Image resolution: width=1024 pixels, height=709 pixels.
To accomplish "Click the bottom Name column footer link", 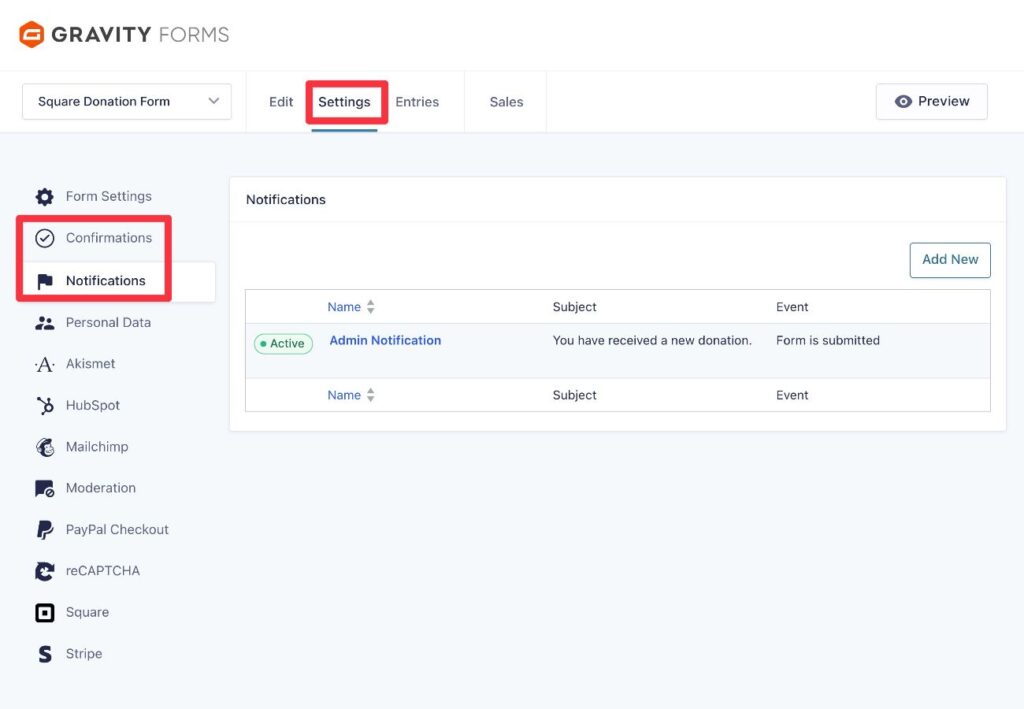I will (344, 395).
